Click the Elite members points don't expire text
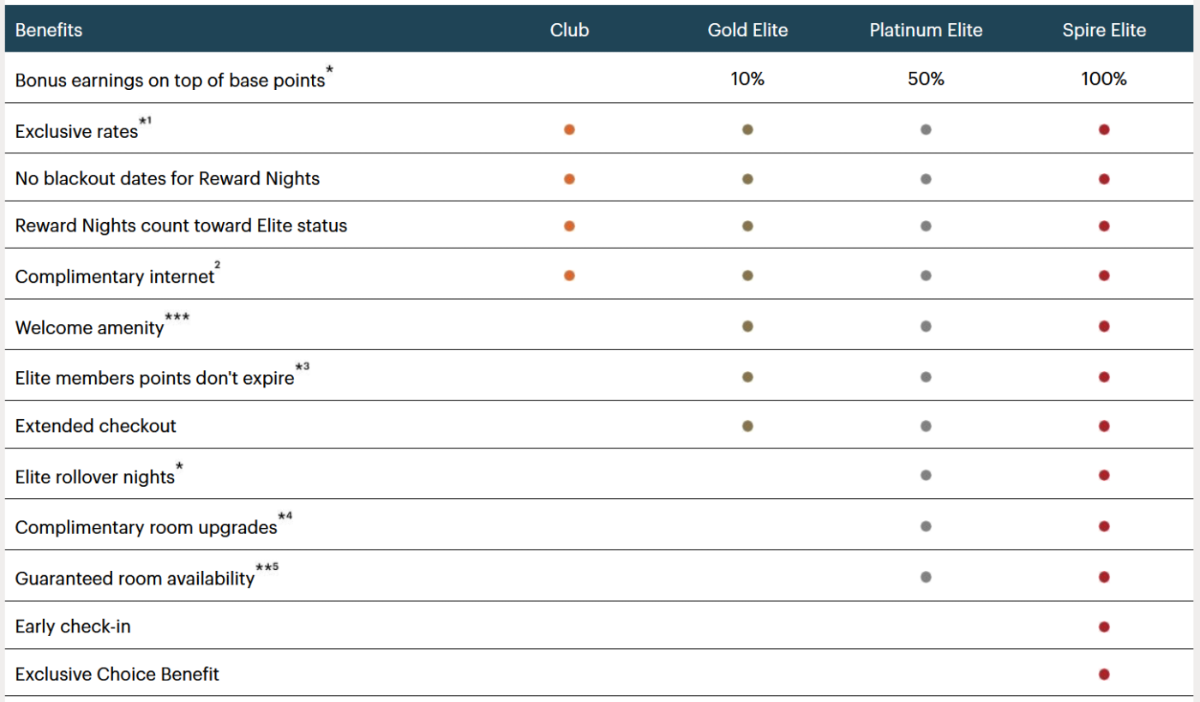The height and width of the screenshot is (702, 1200). click(x=155, y=378)
